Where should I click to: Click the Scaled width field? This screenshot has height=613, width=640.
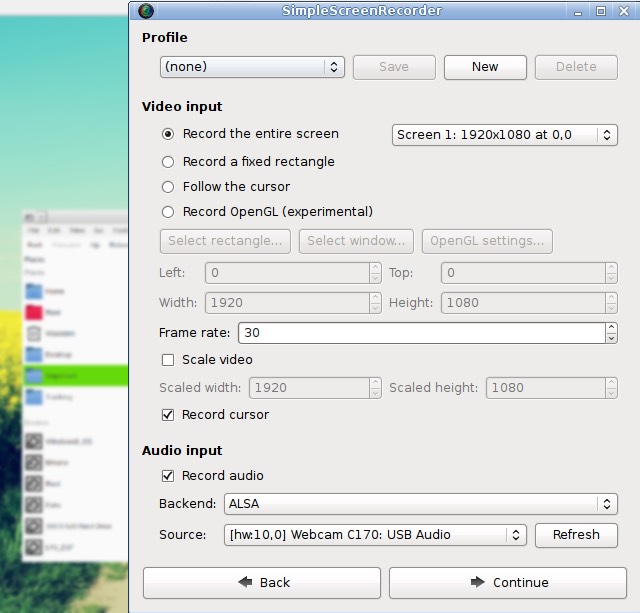coord(310,388)
